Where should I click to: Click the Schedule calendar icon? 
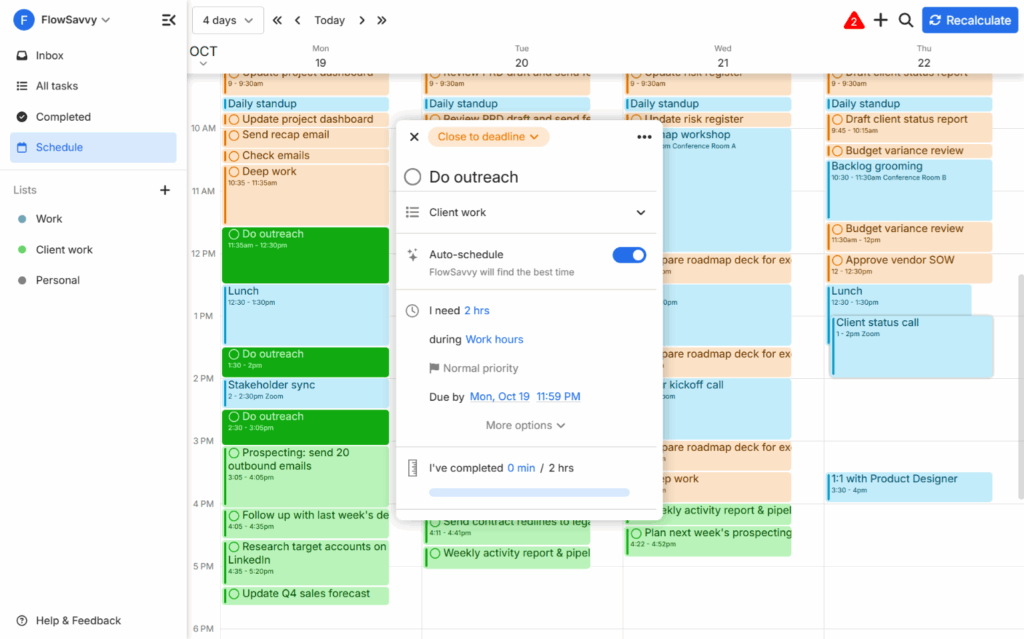(22, 148)
